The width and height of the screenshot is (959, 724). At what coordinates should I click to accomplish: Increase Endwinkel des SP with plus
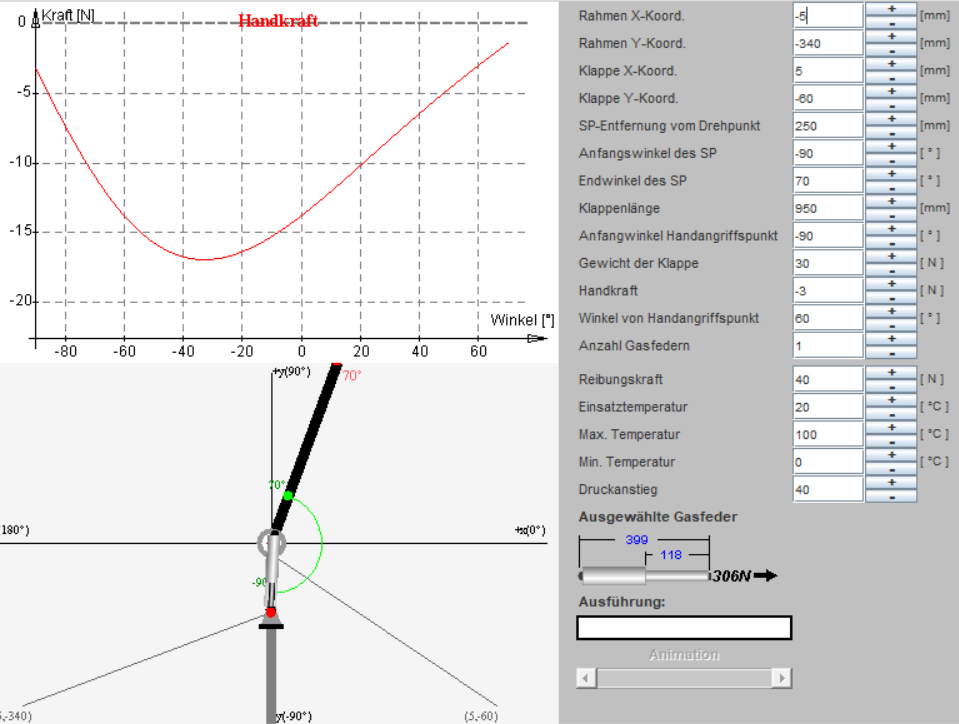(890, 173)
